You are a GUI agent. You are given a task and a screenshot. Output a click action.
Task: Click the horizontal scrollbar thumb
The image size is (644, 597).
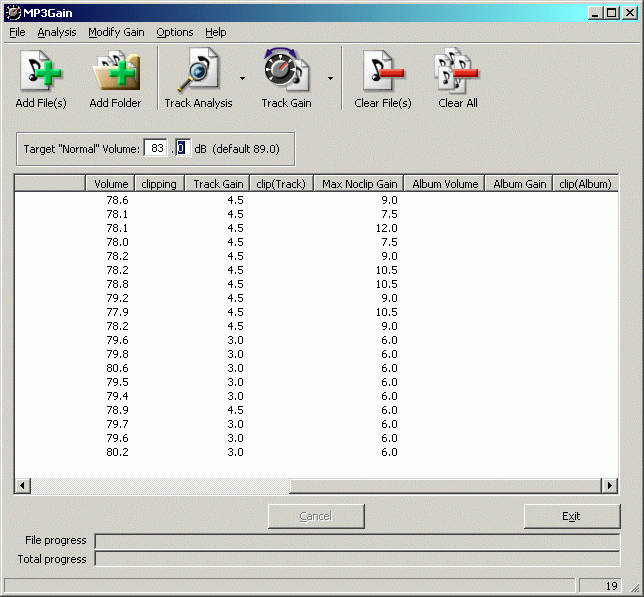click(x=445, y=485)
